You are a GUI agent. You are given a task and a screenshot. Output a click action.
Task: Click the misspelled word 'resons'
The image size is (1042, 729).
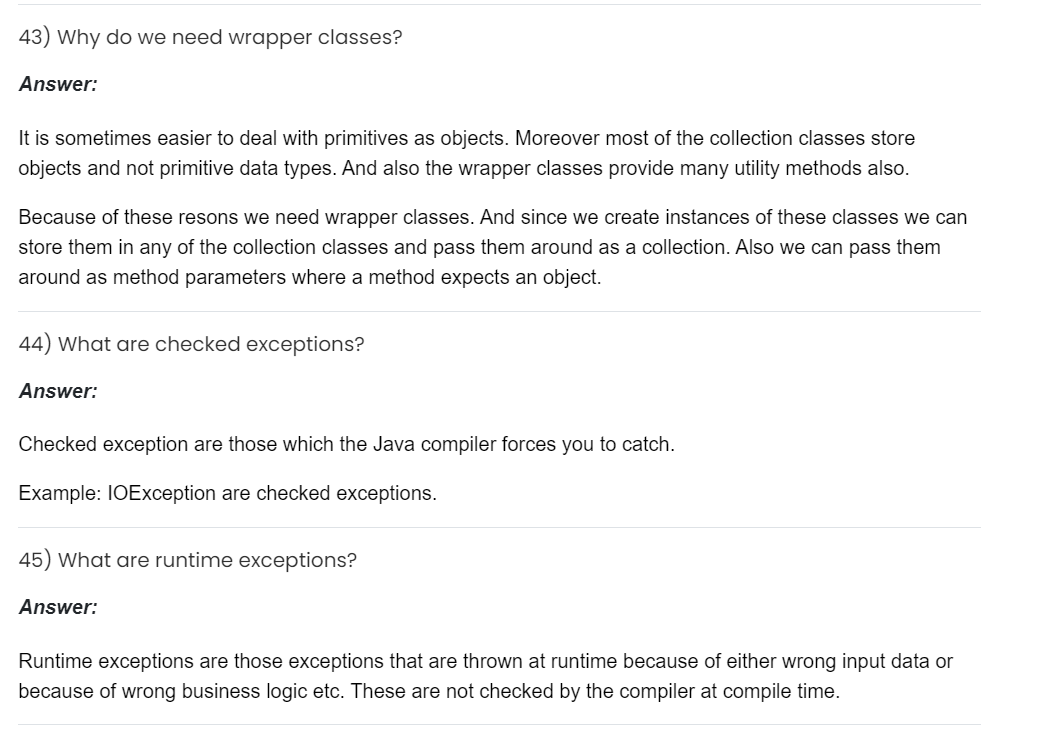point(206,217)
